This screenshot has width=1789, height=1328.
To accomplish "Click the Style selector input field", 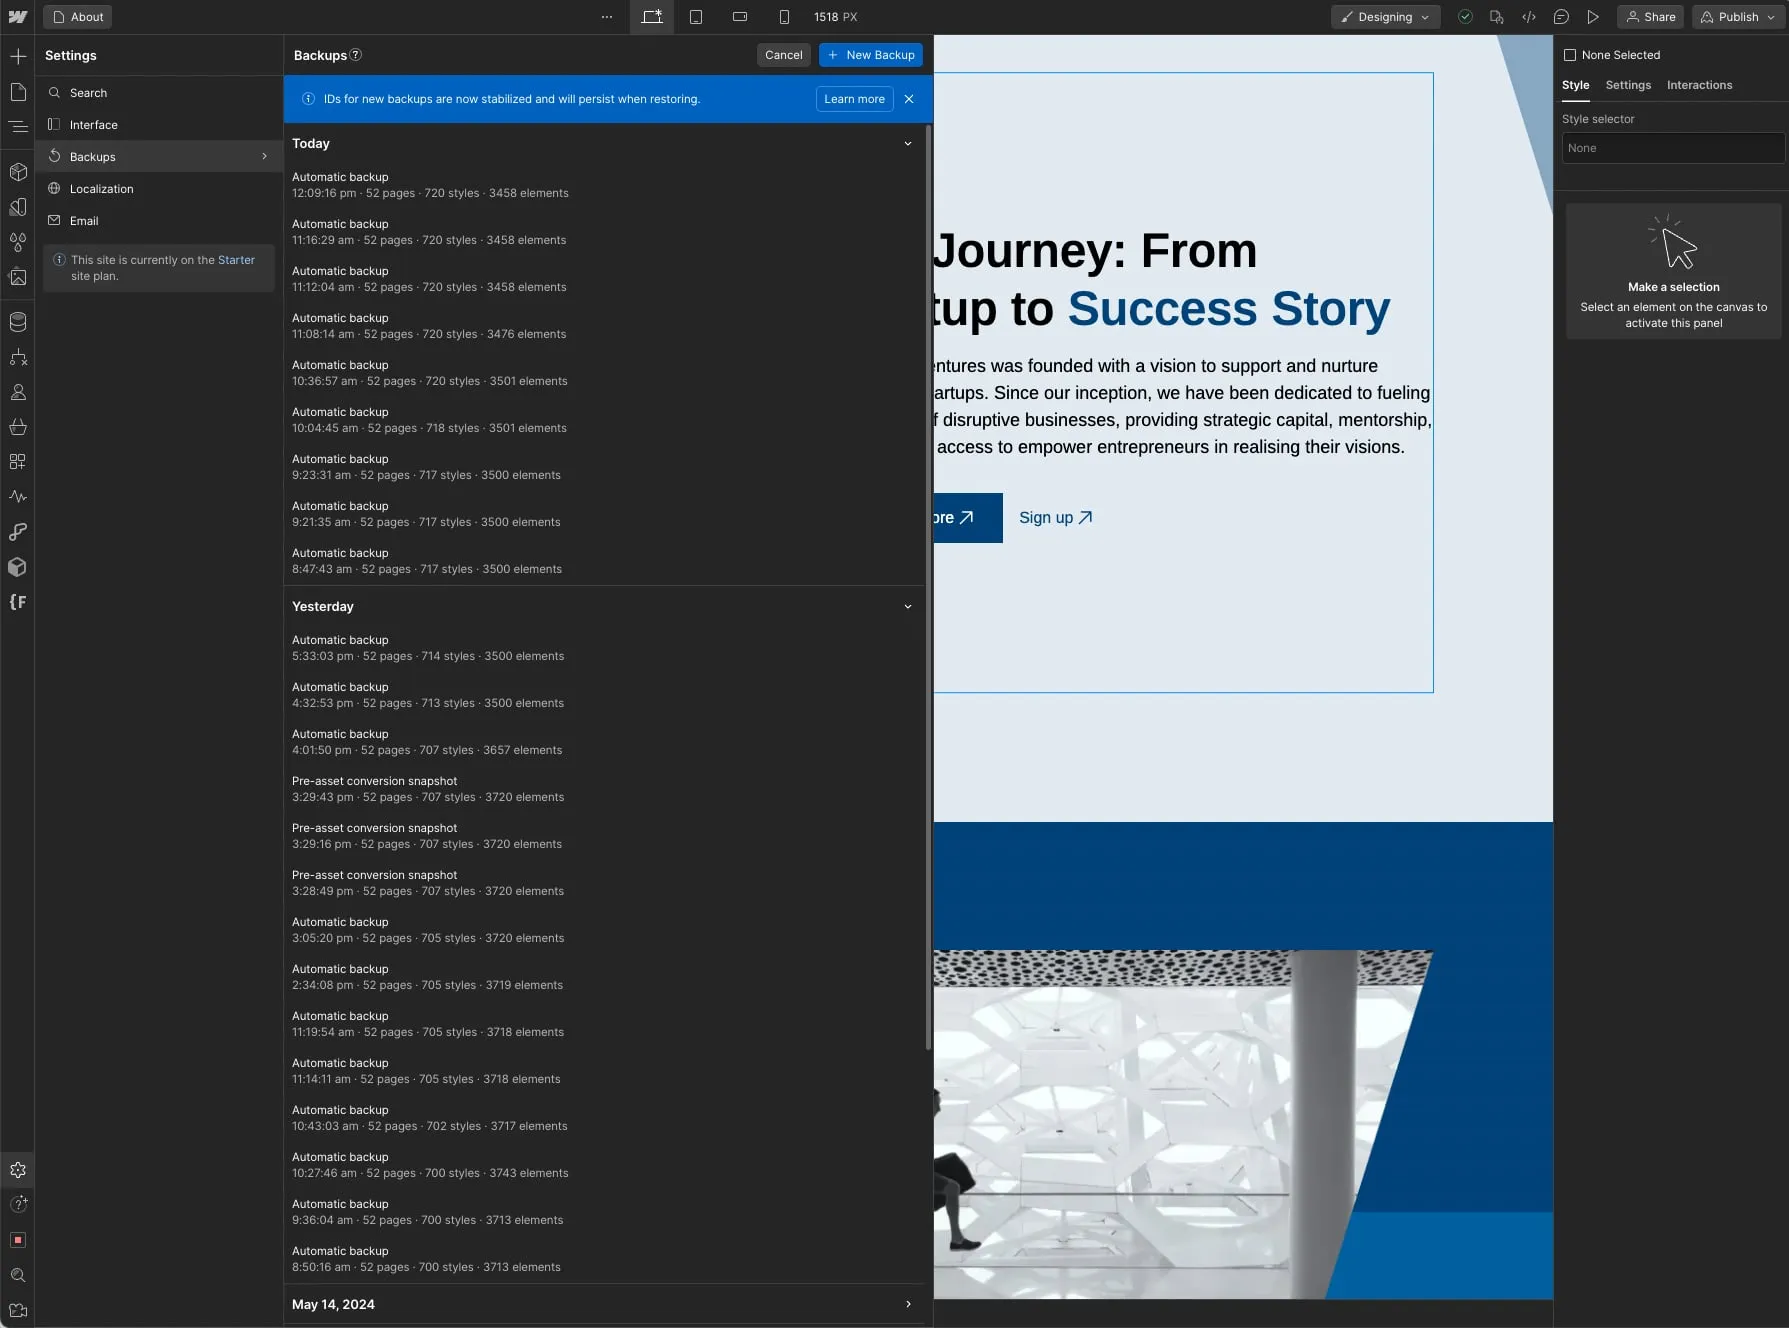I will (1672, 148).
